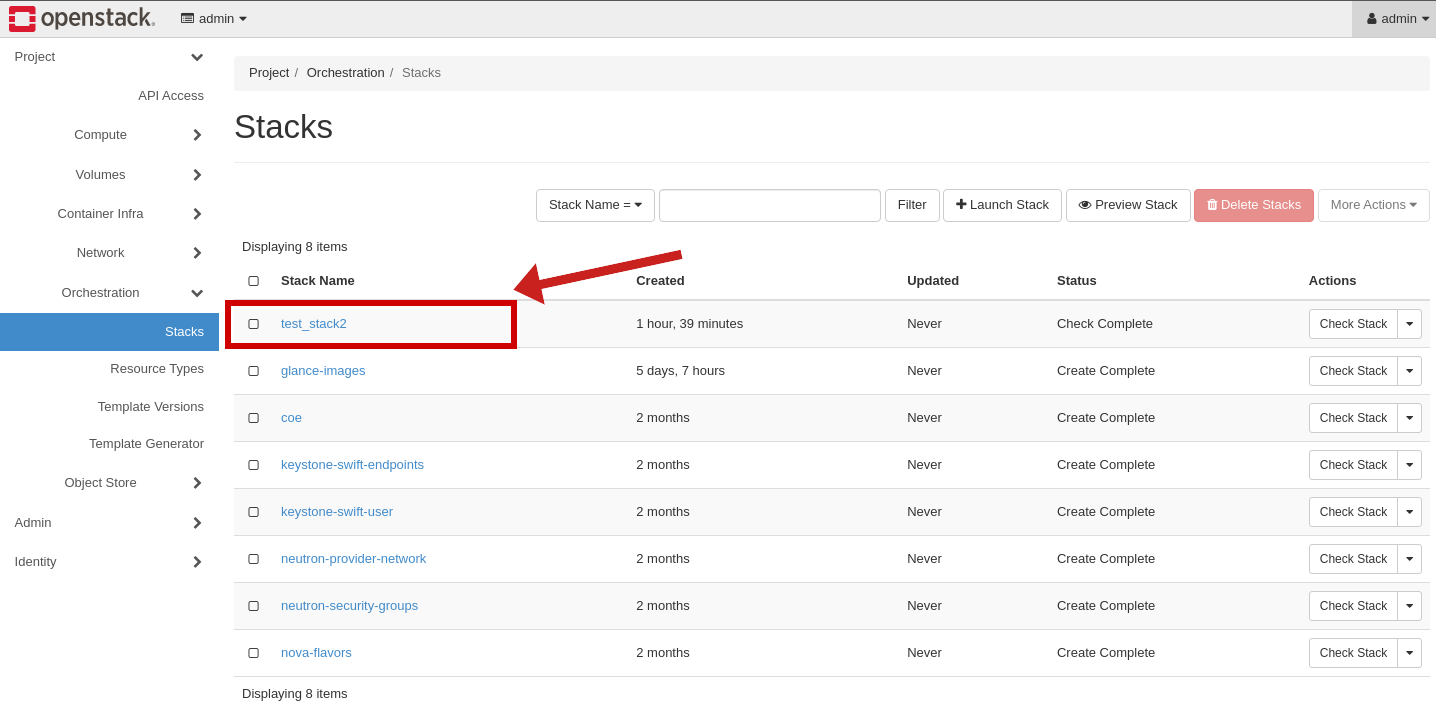
Task: Open the admin user menu
Action: [1397, 18]
